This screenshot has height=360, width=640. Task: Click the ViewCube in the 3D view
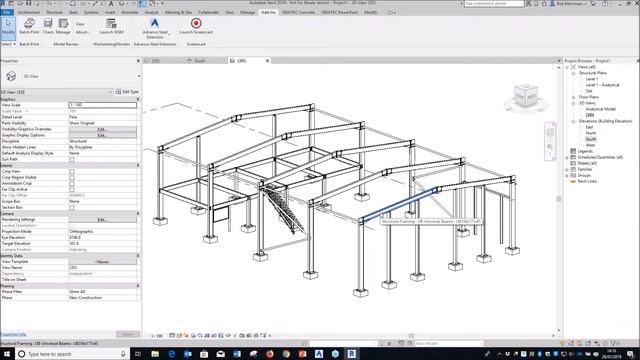(525, 97)
